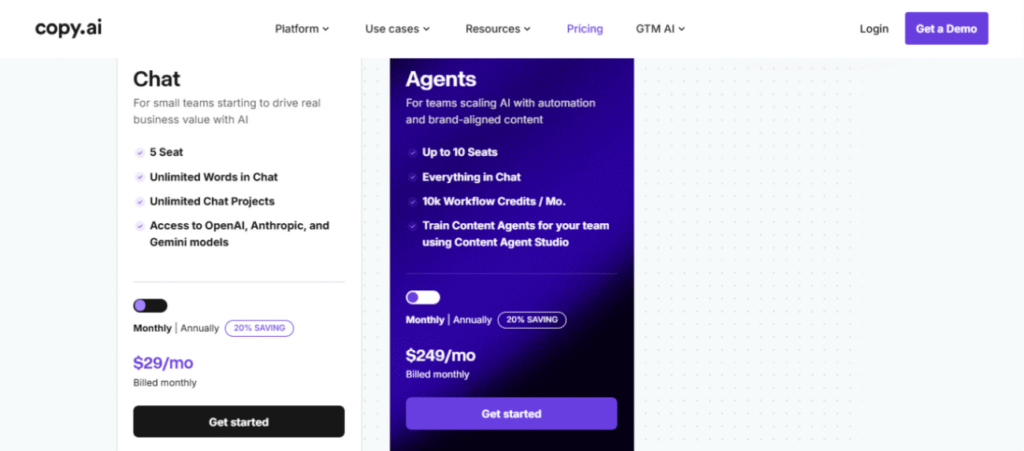Viewport: 1024px width, 451px height.
Task: Click checkmark beside Access to OpenAI models
Action: [140, 226]
